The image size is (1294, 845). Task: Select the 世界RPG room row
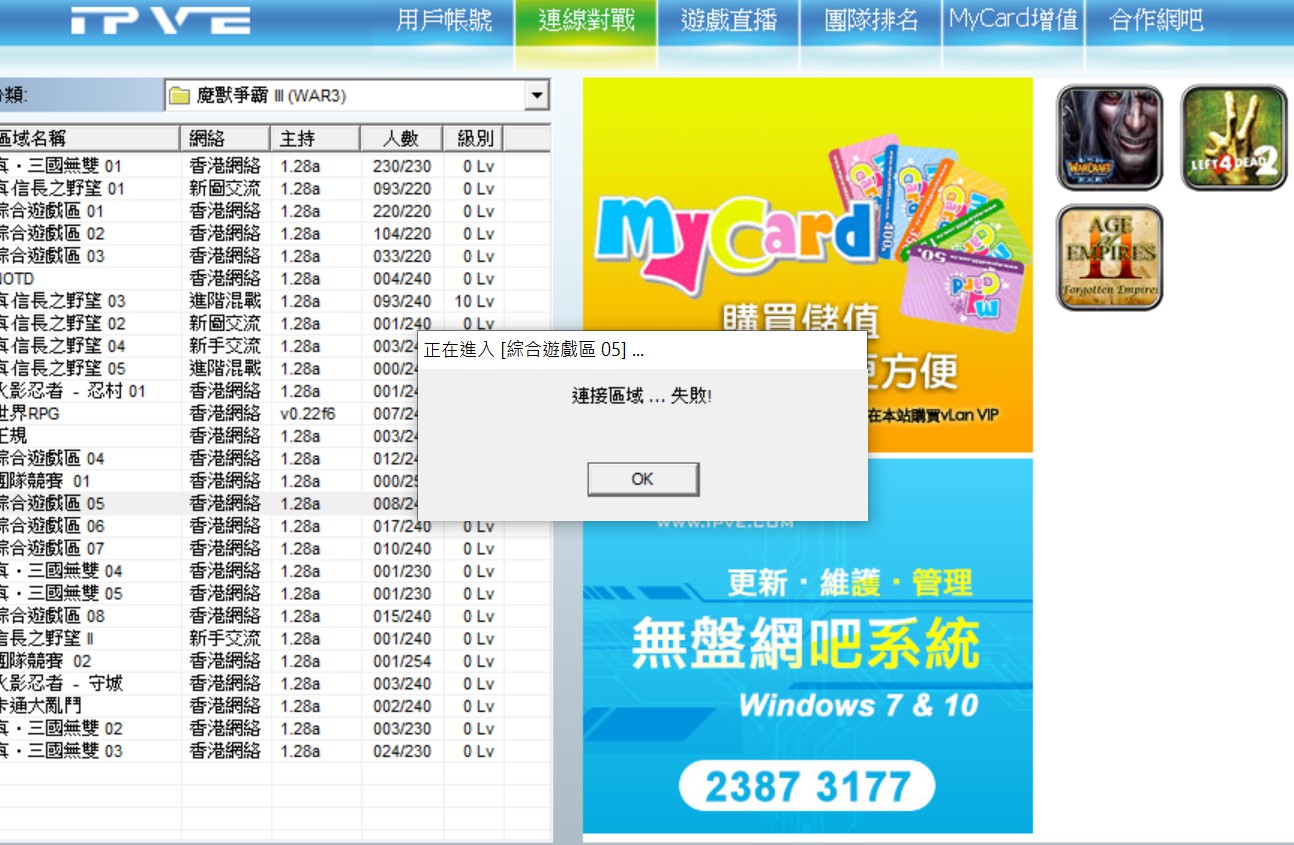point(208,413)
